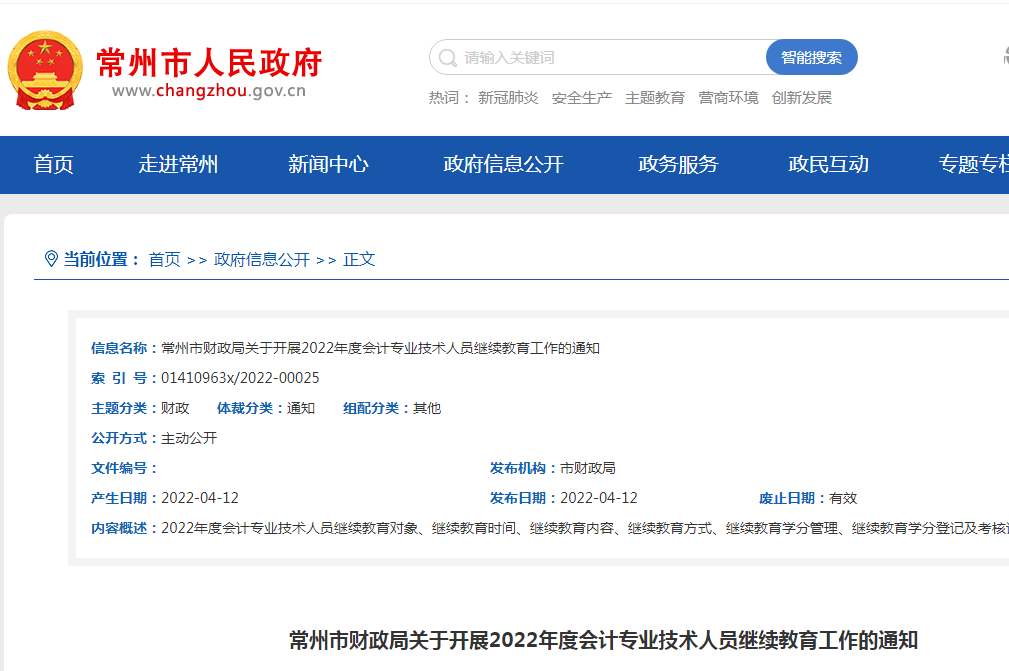This screenshot has width=1009, height=671.
Task: Click the 公开方式 value 主动公开
Action: 189,438
